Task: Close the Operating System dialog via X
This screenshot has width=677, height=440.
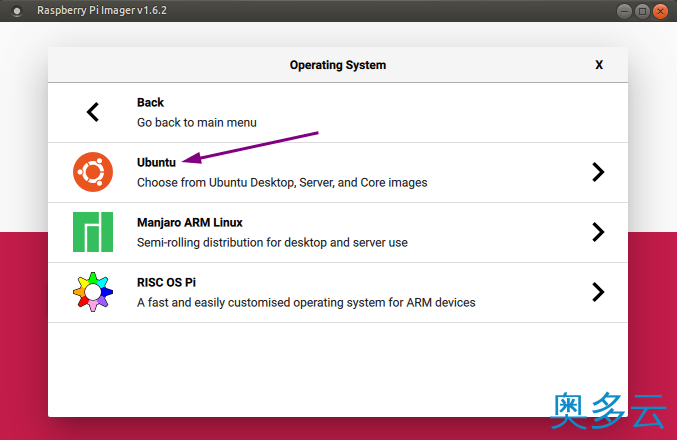Action: click(599, 65)
